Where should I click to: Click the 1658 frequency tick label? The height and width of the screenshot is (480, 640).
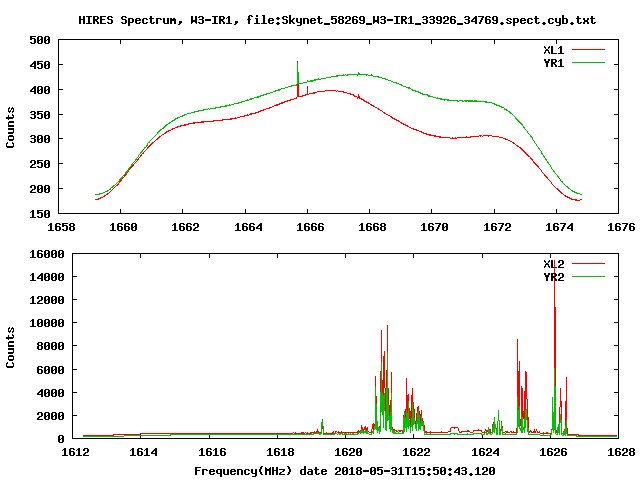[61, 227]
